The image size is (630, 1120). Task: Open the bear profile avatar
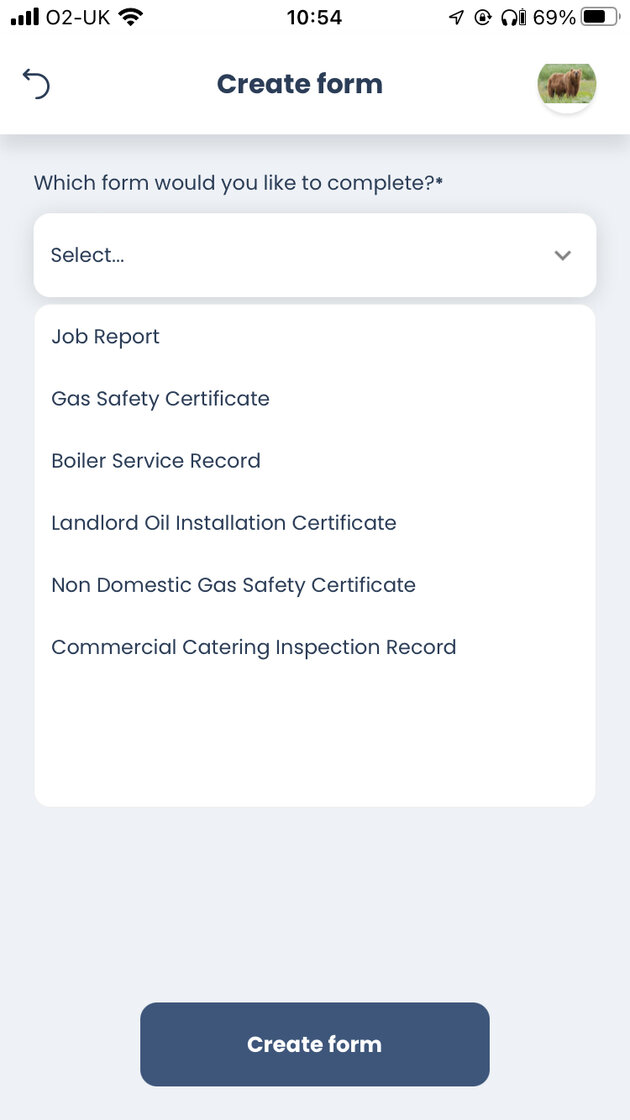567,85
